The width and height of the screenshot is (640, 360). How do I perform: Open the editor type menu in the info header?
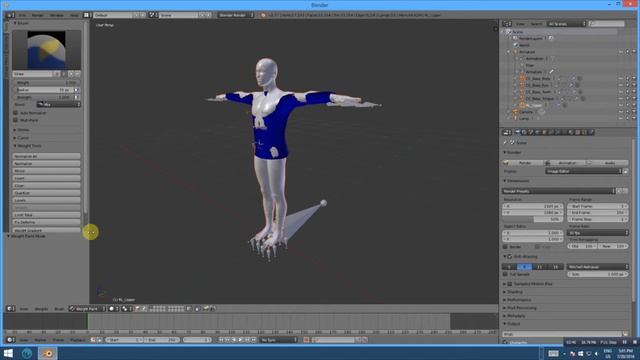pyautogui.click(x=10, y=15)
